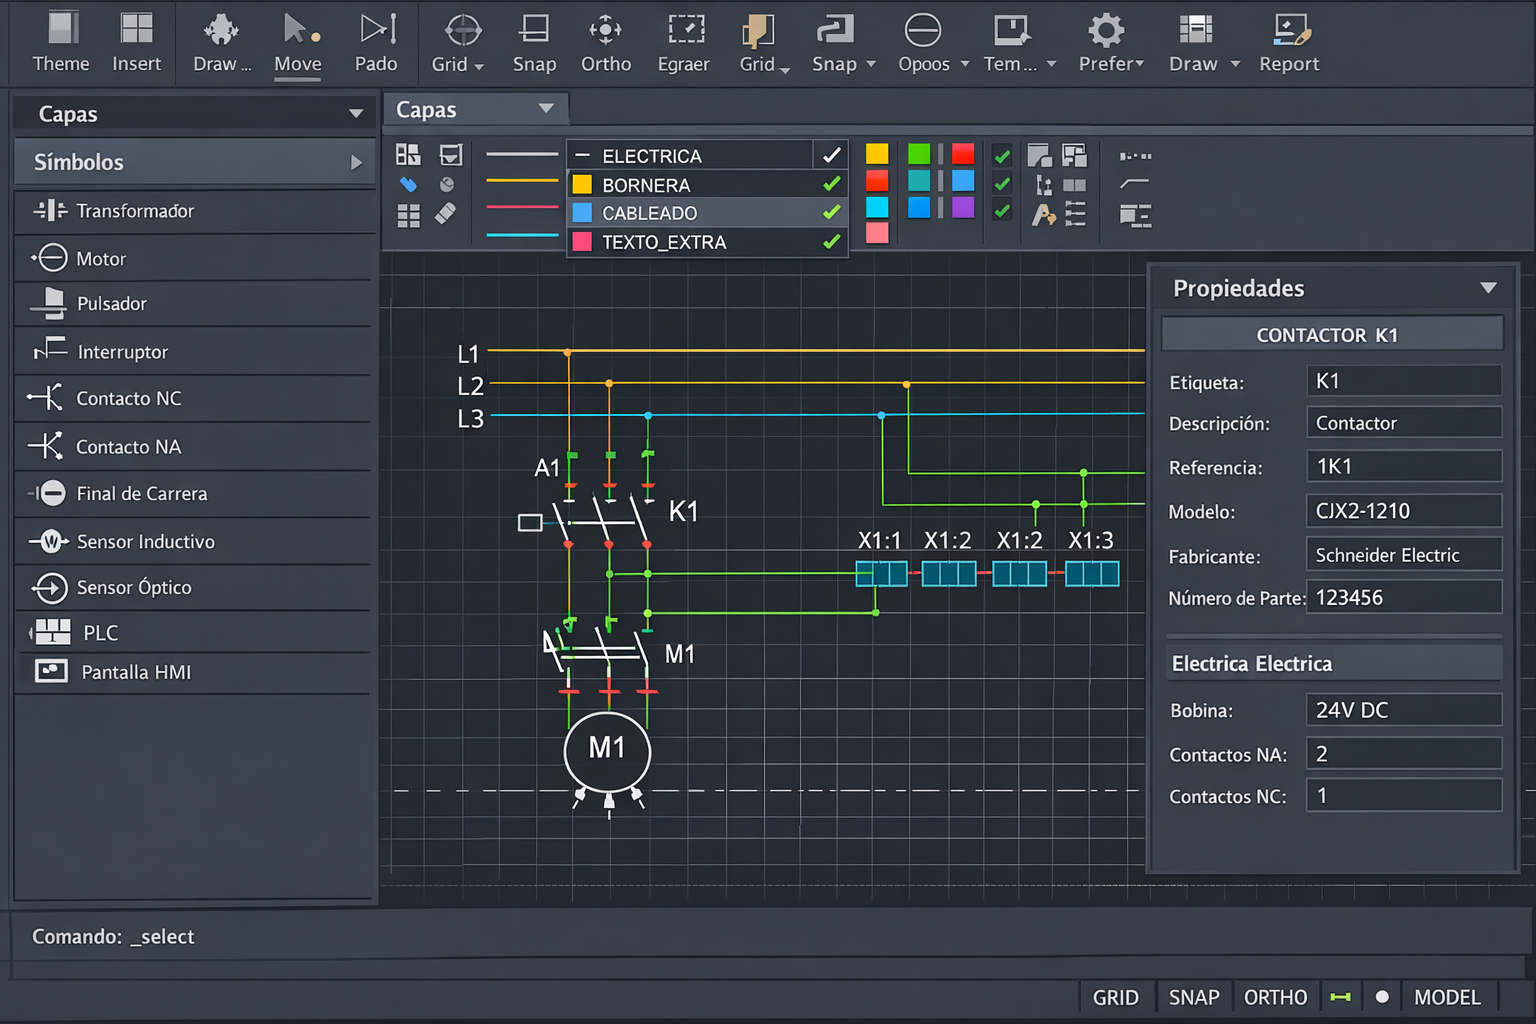Pick the Sensor Óptico symbol
The image size is (1536, 1024).
tap(194, 587)
